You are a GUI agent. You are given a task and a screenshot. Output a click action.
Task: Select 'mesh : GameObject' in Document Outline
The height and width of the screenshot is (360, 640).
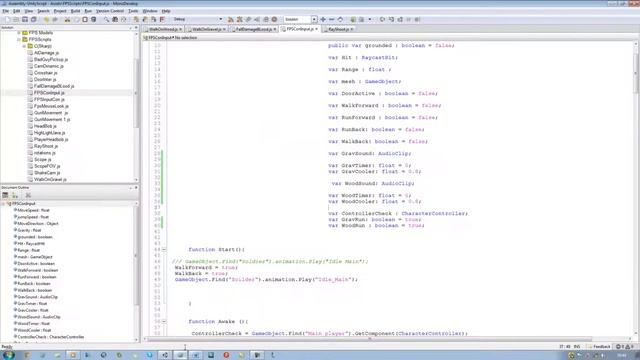click(x=35, y=257)
